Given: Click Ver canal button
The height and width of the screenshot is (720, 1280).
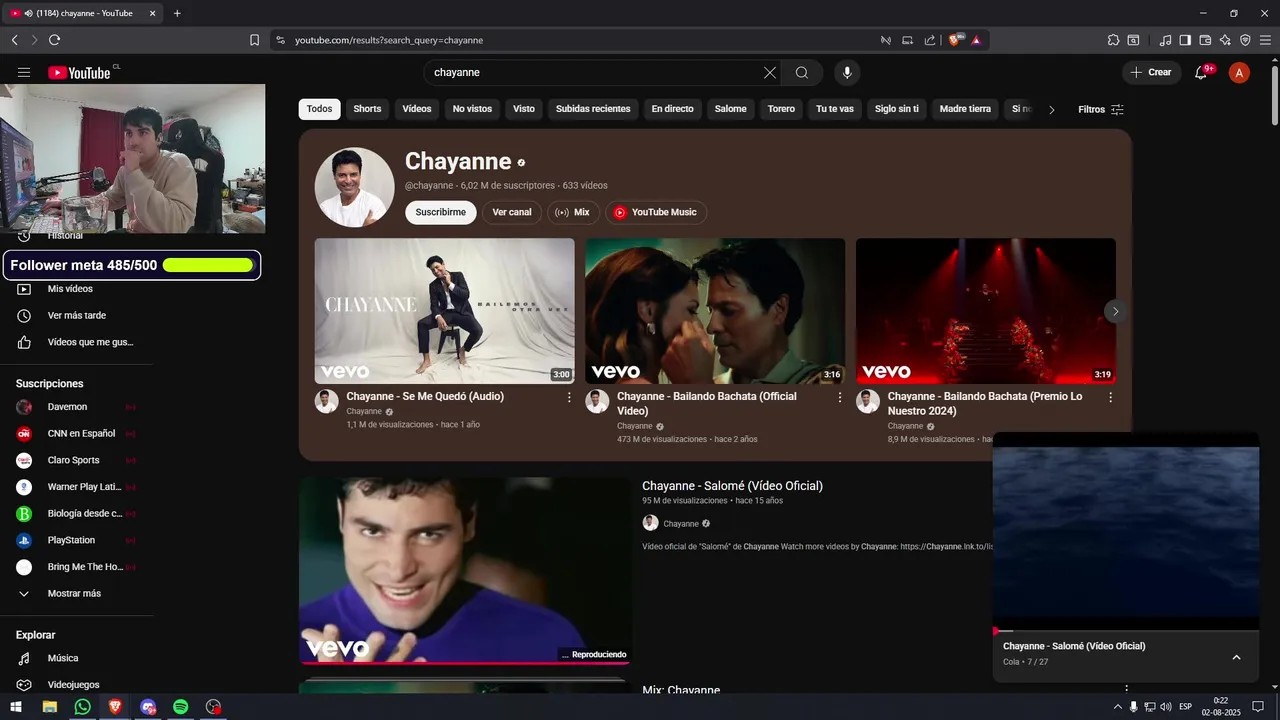Looking at the screenshot, I should (512, 212).
